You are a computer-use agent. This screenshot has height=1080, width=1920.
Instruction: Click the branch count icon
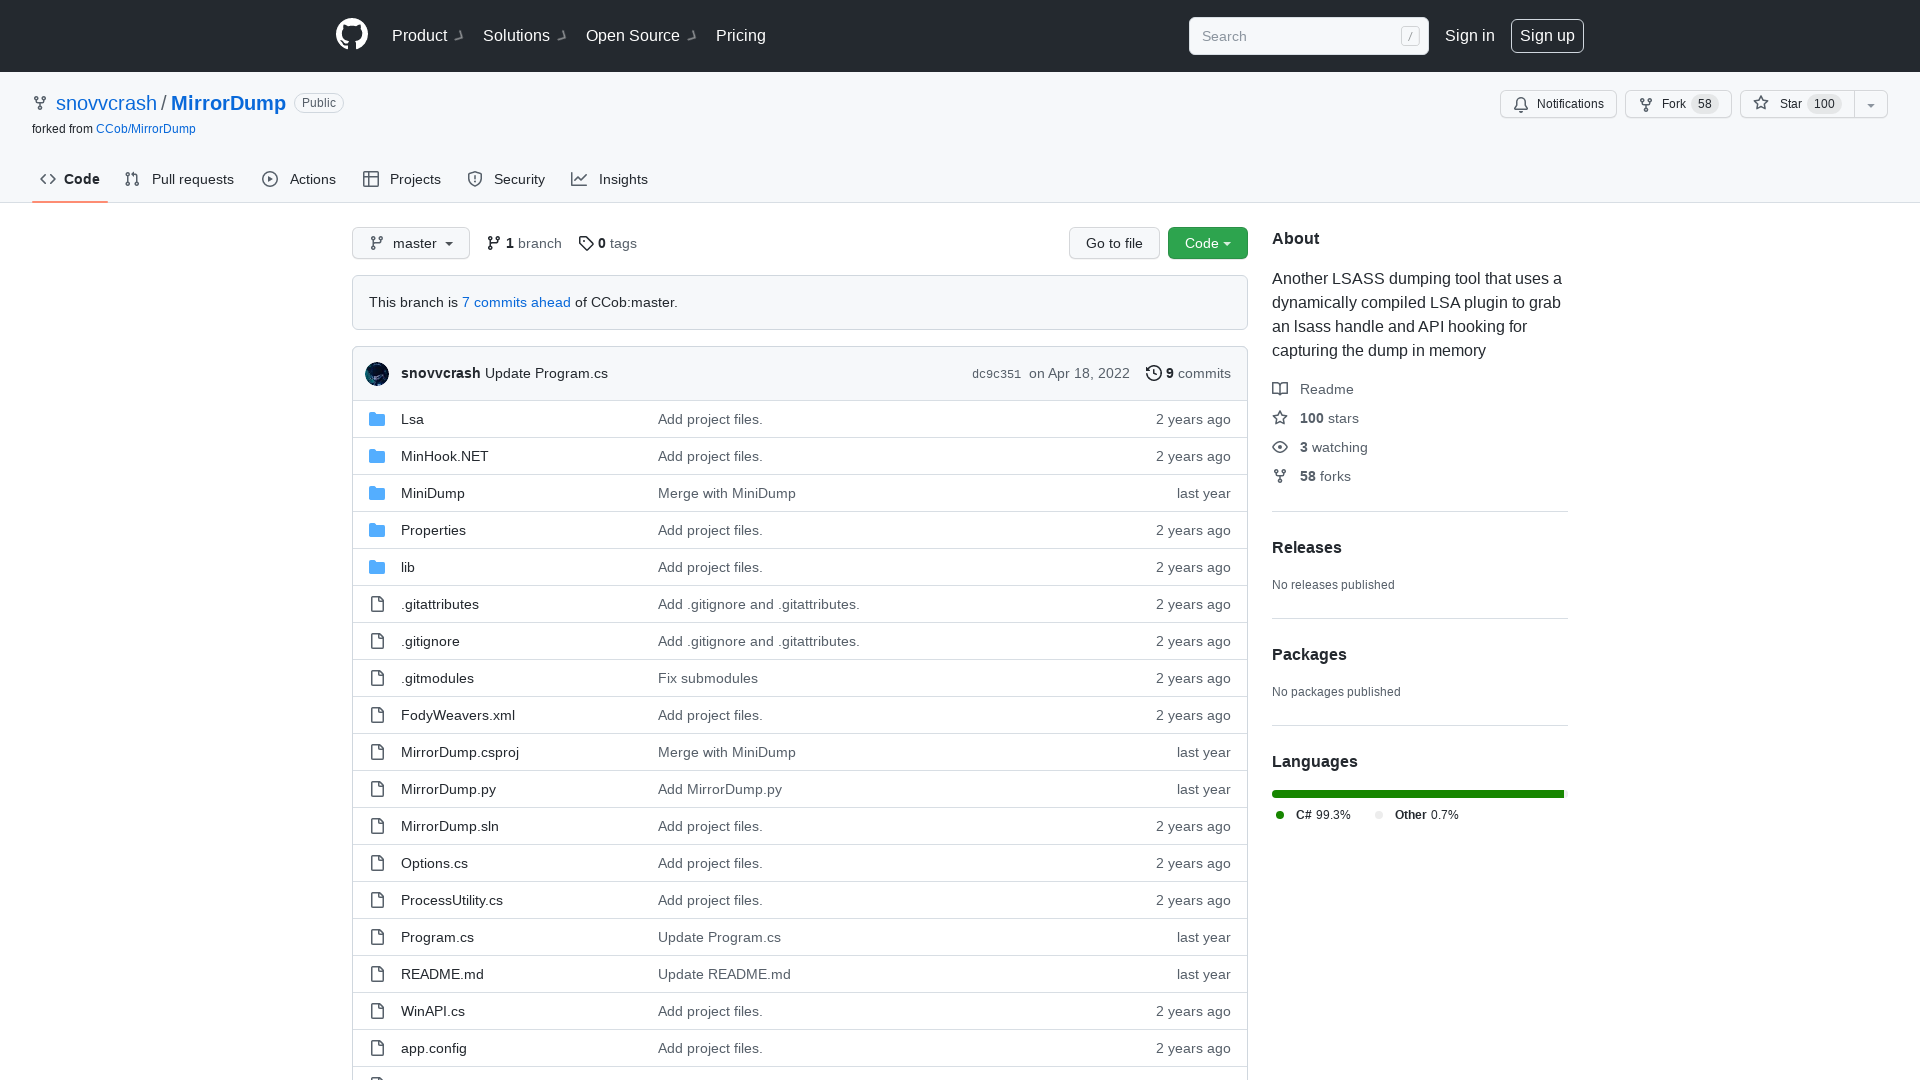click(494, 243)
